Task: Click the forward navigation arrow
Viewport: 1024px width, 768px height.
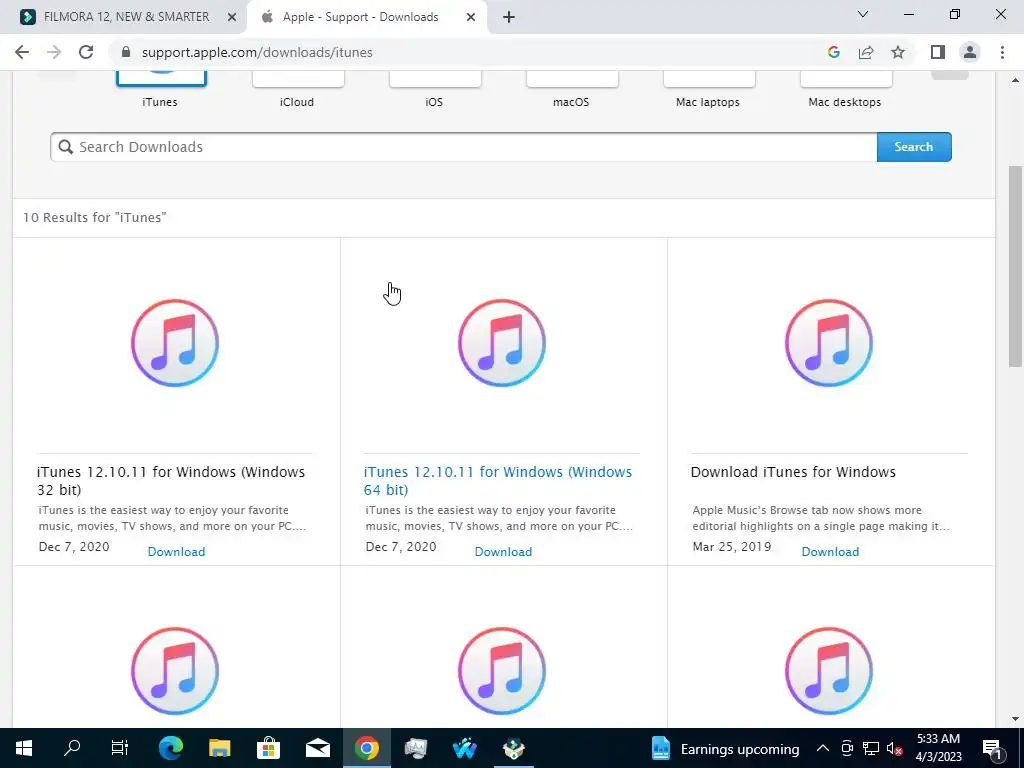Action: pyautogui.click(x=54, y=52)
